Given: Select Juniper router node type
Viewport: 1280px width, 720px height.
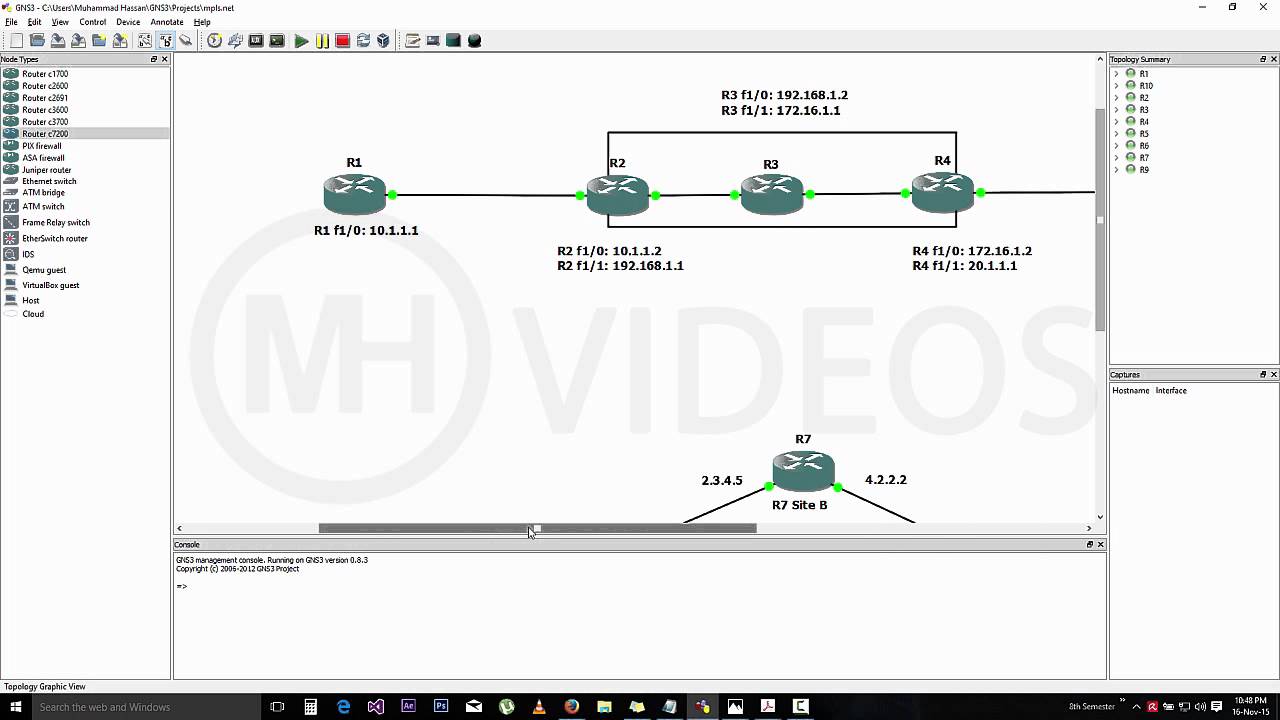Looking at the screenshot, I should 85,170.
